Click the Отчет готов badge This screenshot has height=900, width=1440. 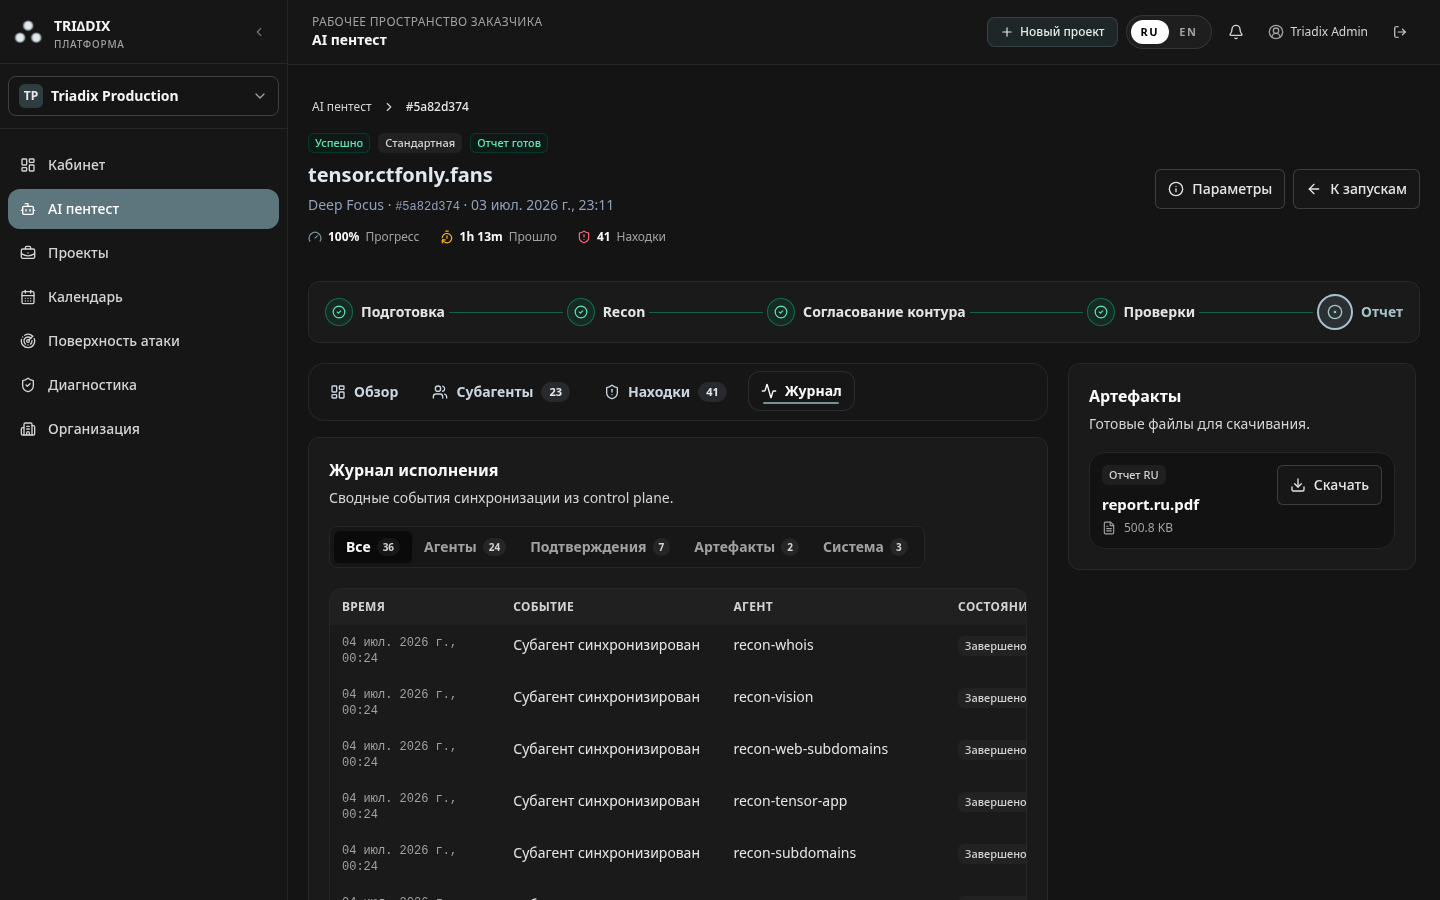pyautogui.click(x=509, y=143)
